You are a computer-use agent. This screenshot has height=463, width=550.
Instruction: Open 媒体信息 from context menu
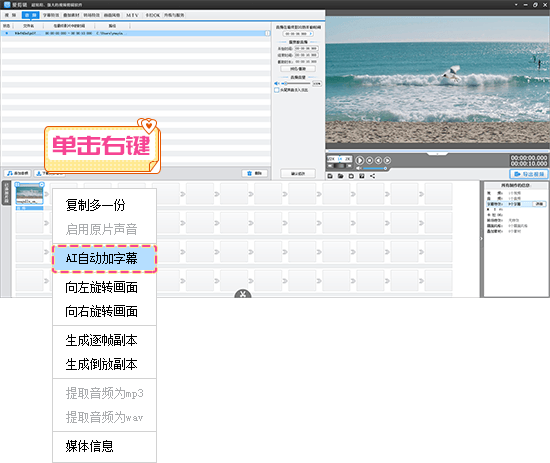click(x=104, y=446)
